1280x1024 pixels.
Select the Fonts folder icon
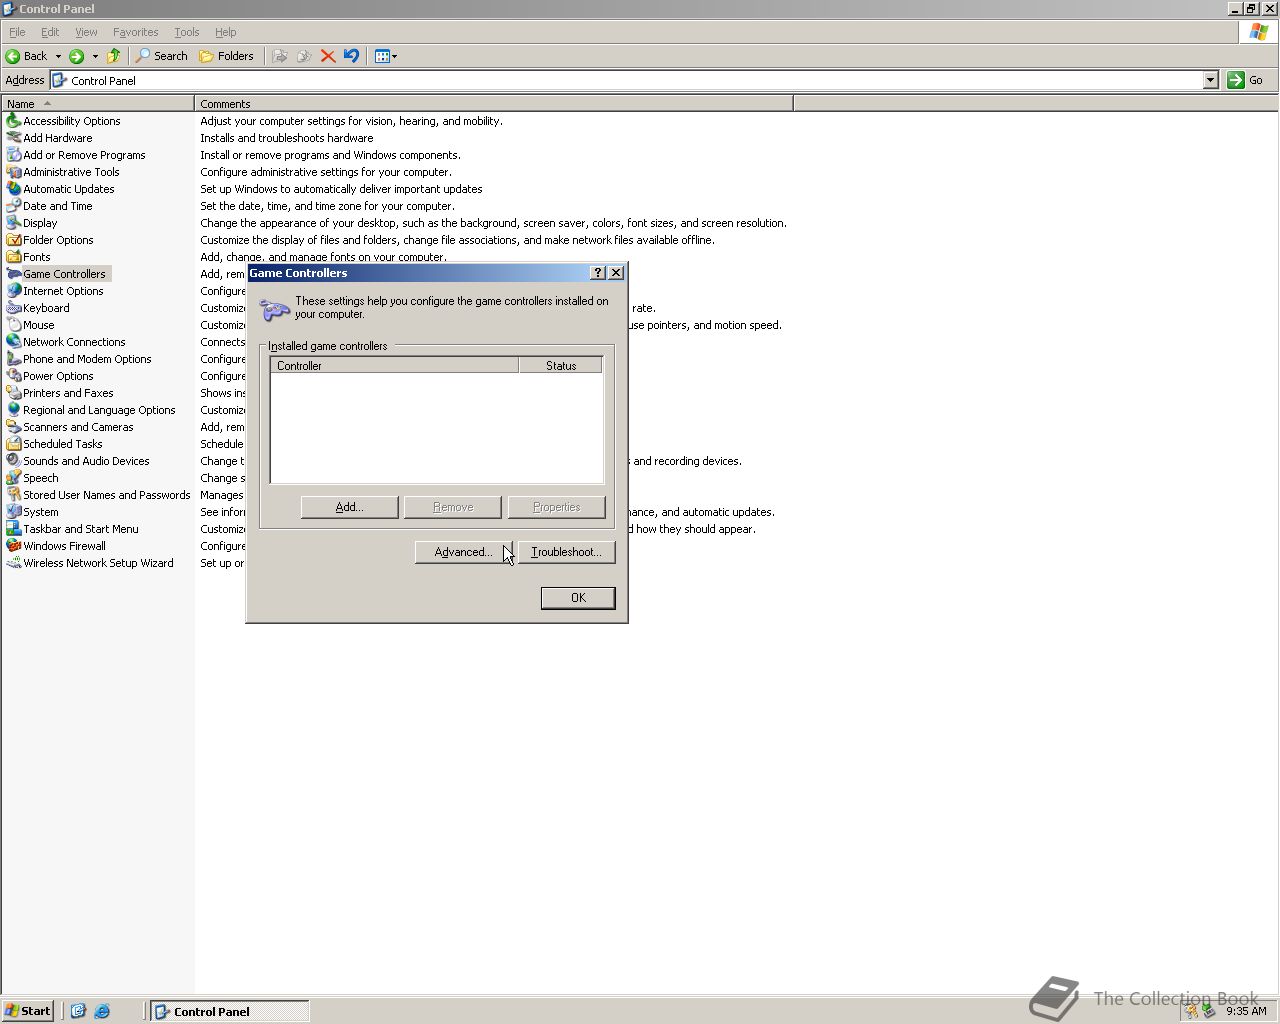pyautogui.click(x=13, y=257)
